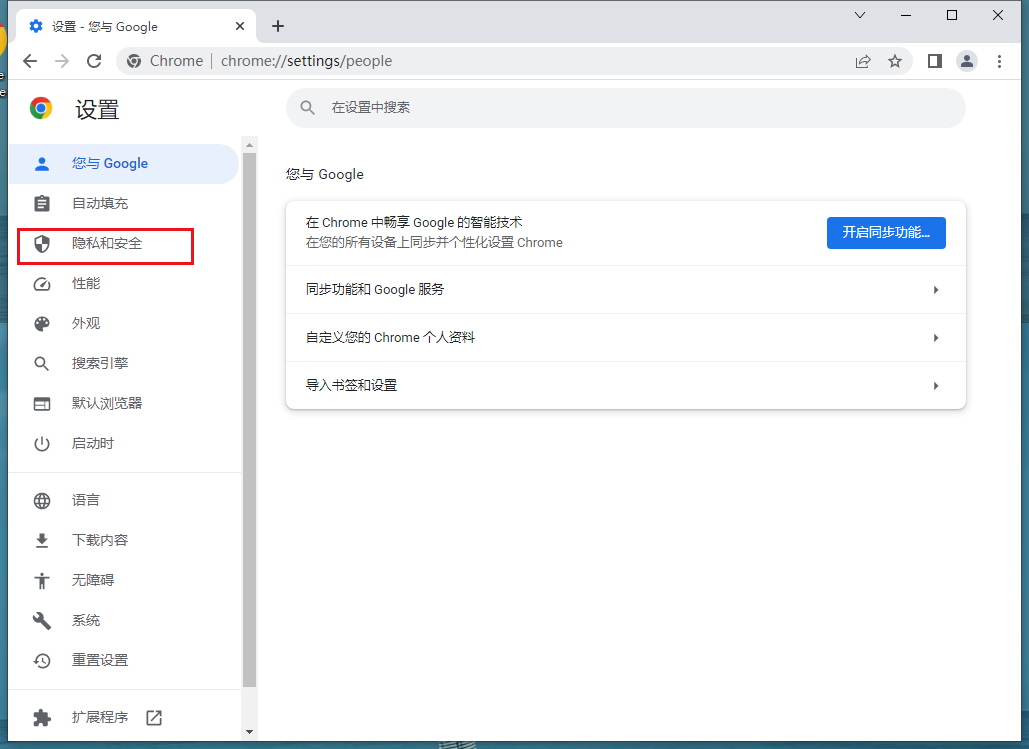Click the sidebar scrollbar up arrow

[x=249, y=145]
